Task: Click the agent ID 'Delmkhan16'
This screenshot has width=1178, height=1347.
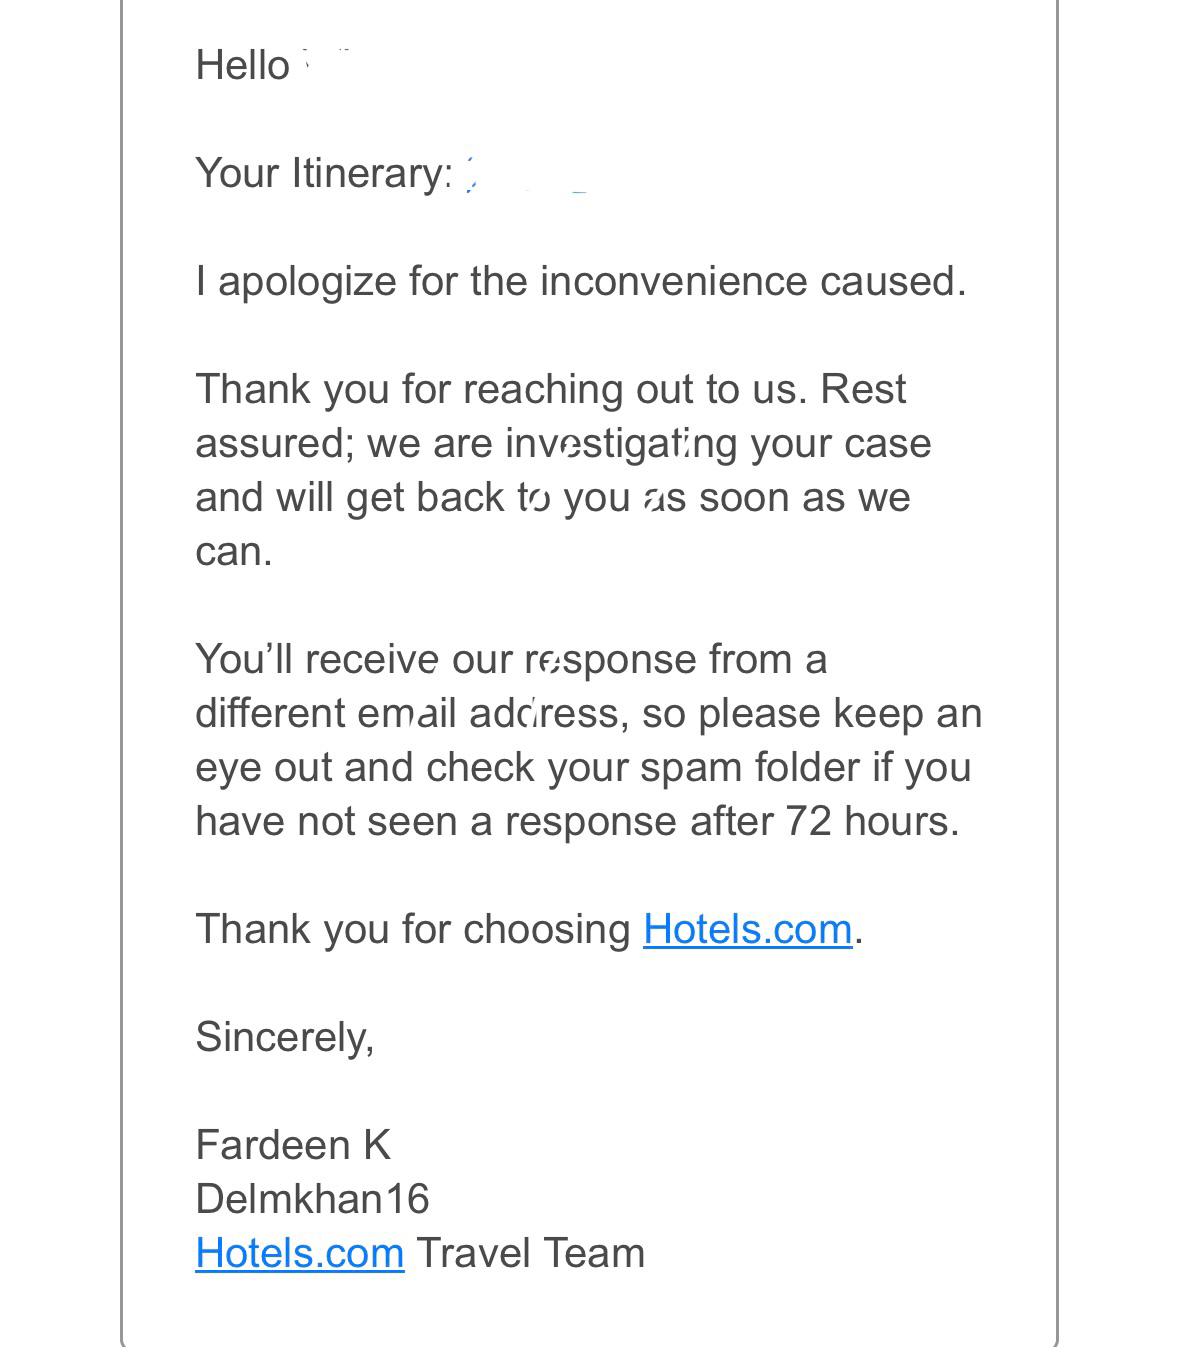Action: (x=312, y=1199)
